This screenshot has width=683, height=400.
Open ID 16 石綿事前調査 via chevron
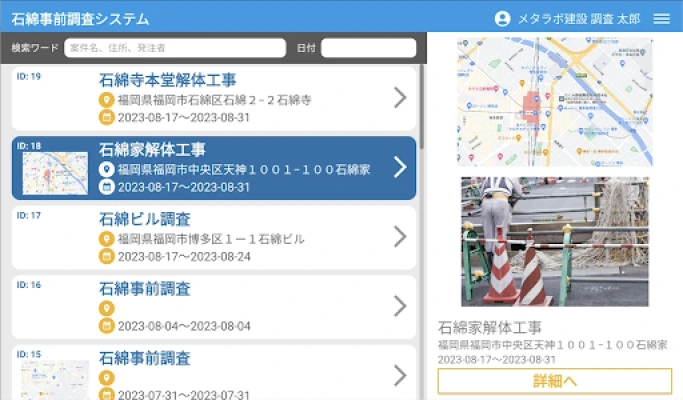399,306
